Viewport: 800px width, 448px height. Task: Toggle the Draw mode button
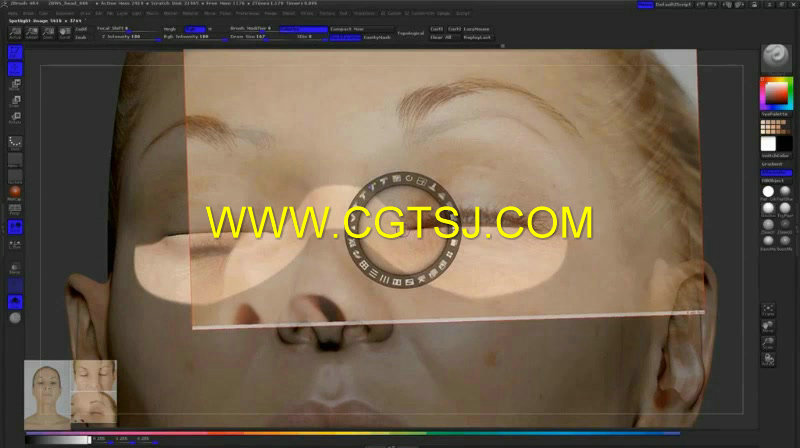tap(15, 69)
